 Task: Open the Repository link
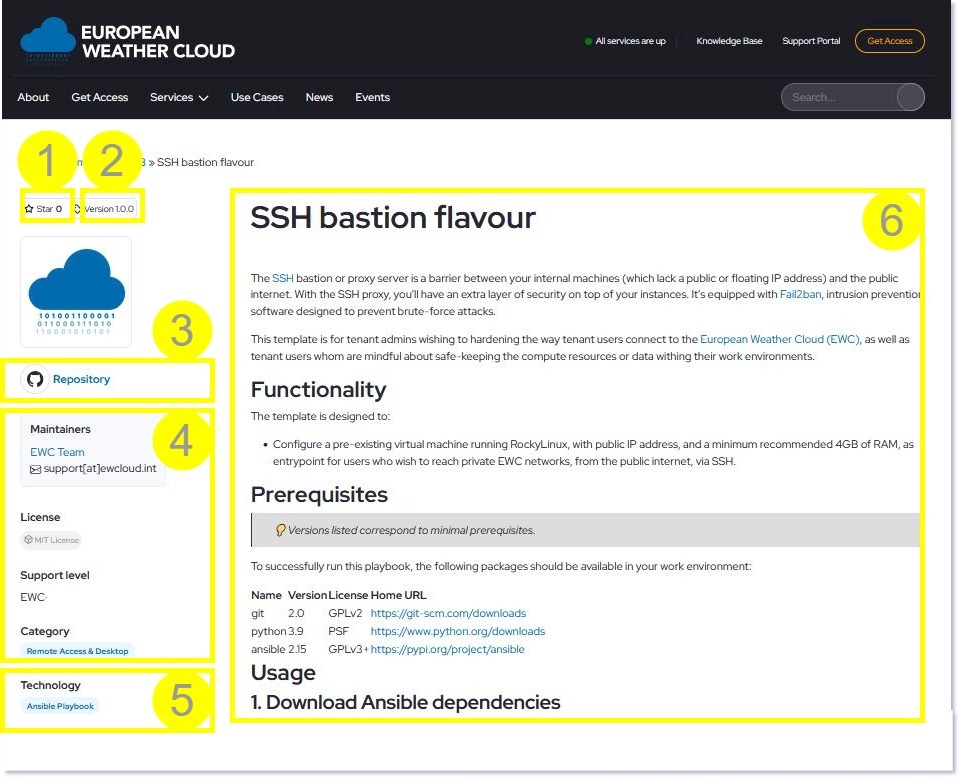[81, 379]
